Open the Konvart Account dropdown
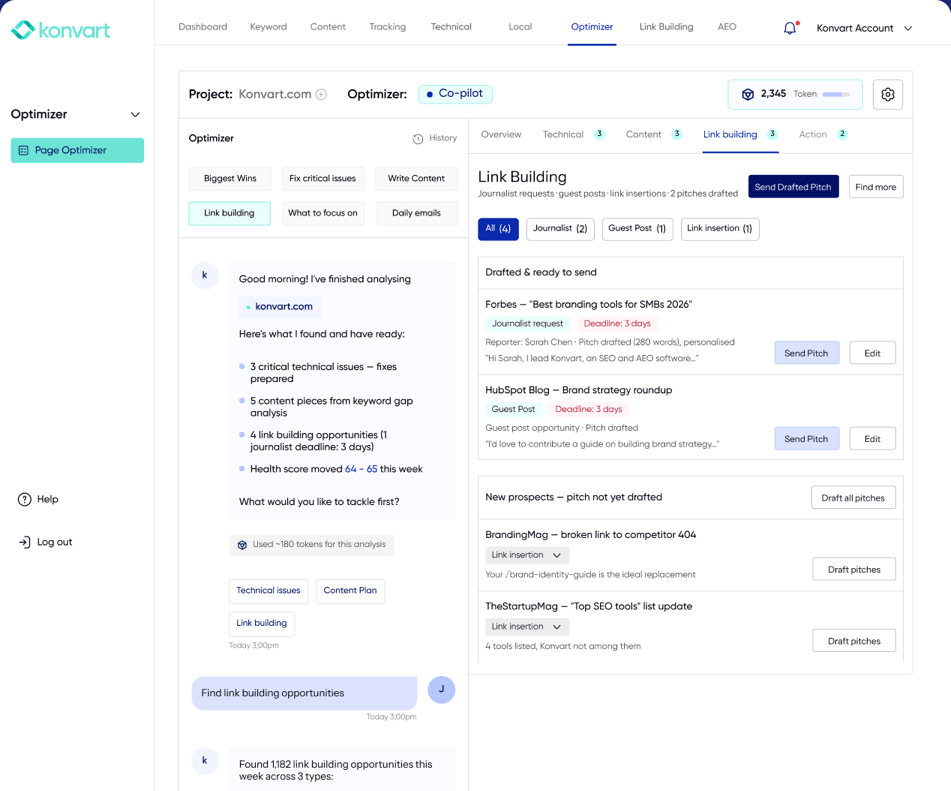 864,28
